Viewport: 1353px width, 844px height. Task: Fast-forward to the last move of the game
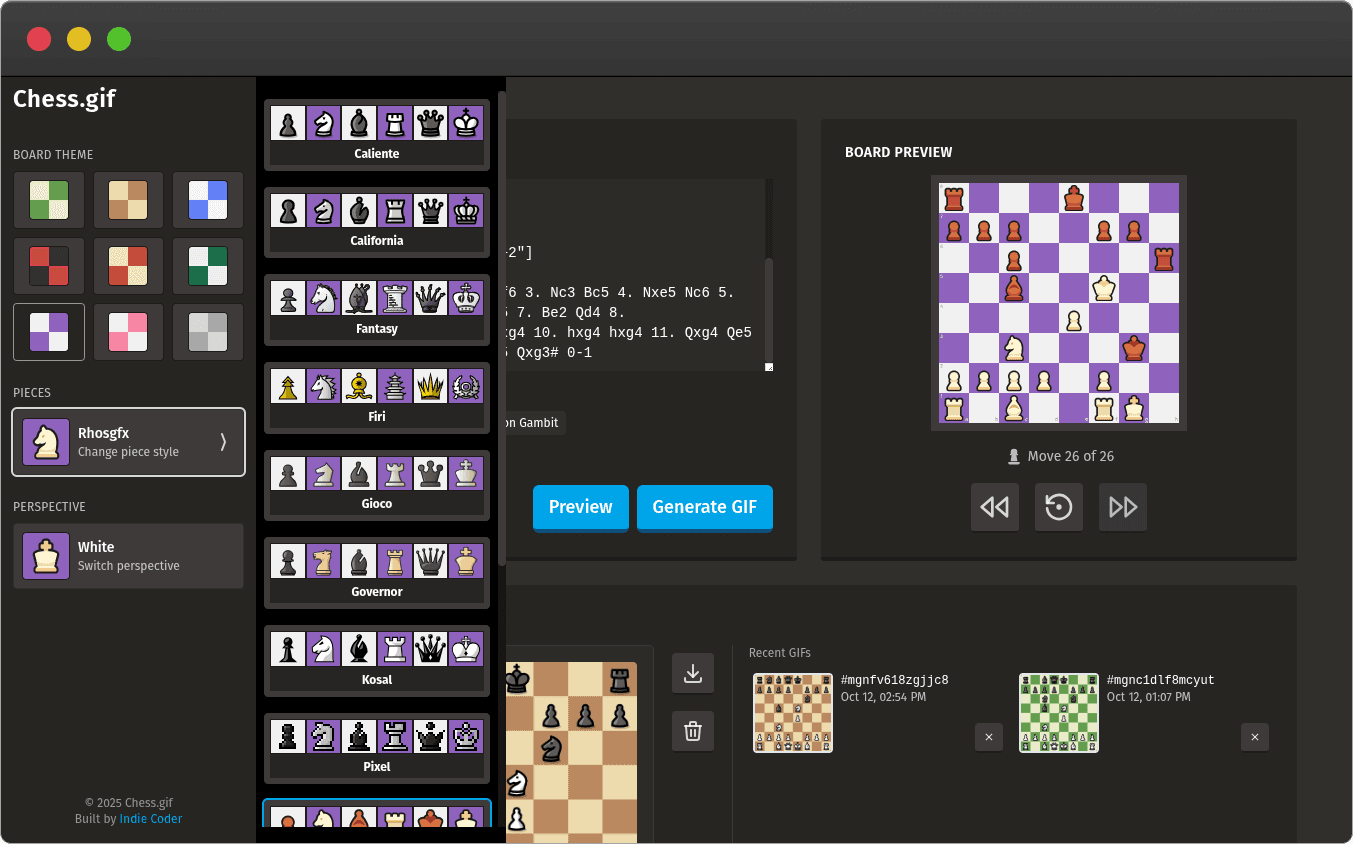click(x=1122, y=507)
